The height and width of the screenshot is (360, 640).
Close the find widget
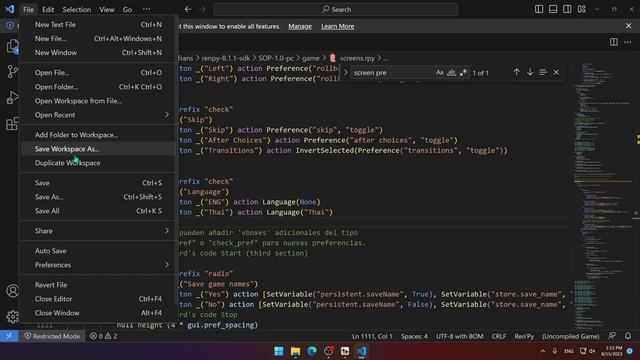point(556,72)
